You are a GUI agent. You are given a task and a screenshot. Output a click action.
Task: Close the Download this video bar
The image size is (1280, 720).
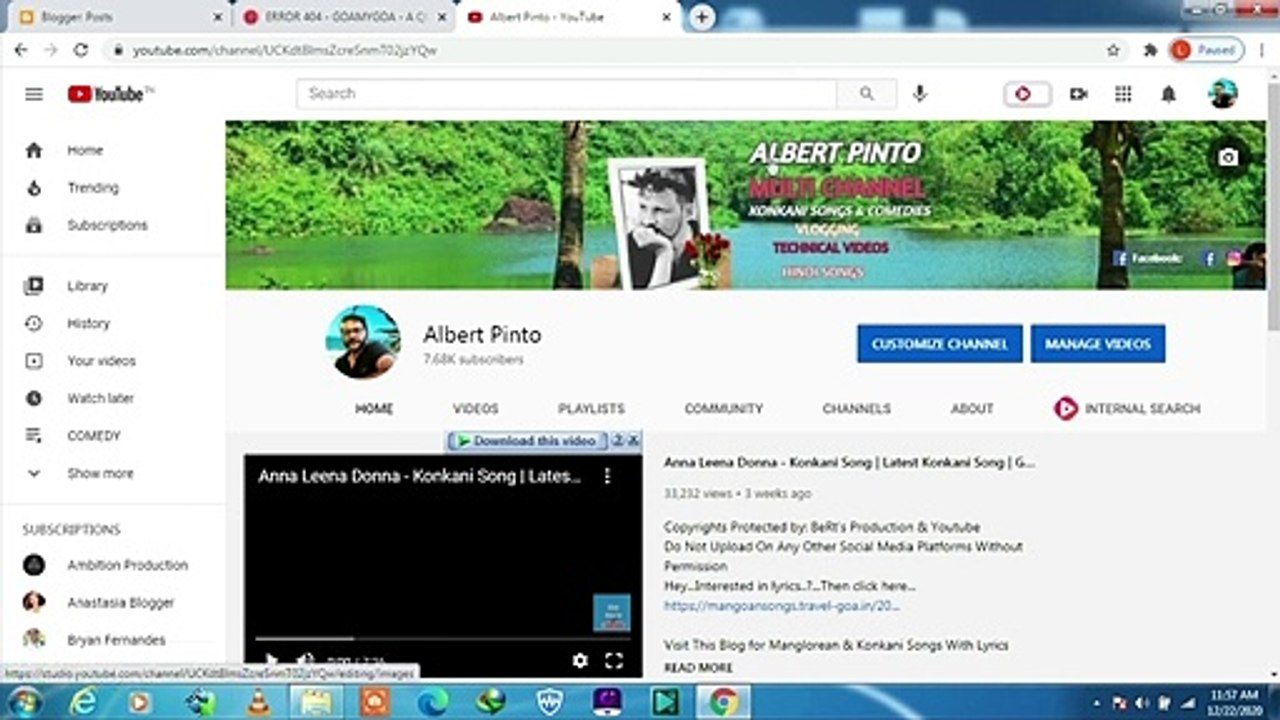click(634, 441)
